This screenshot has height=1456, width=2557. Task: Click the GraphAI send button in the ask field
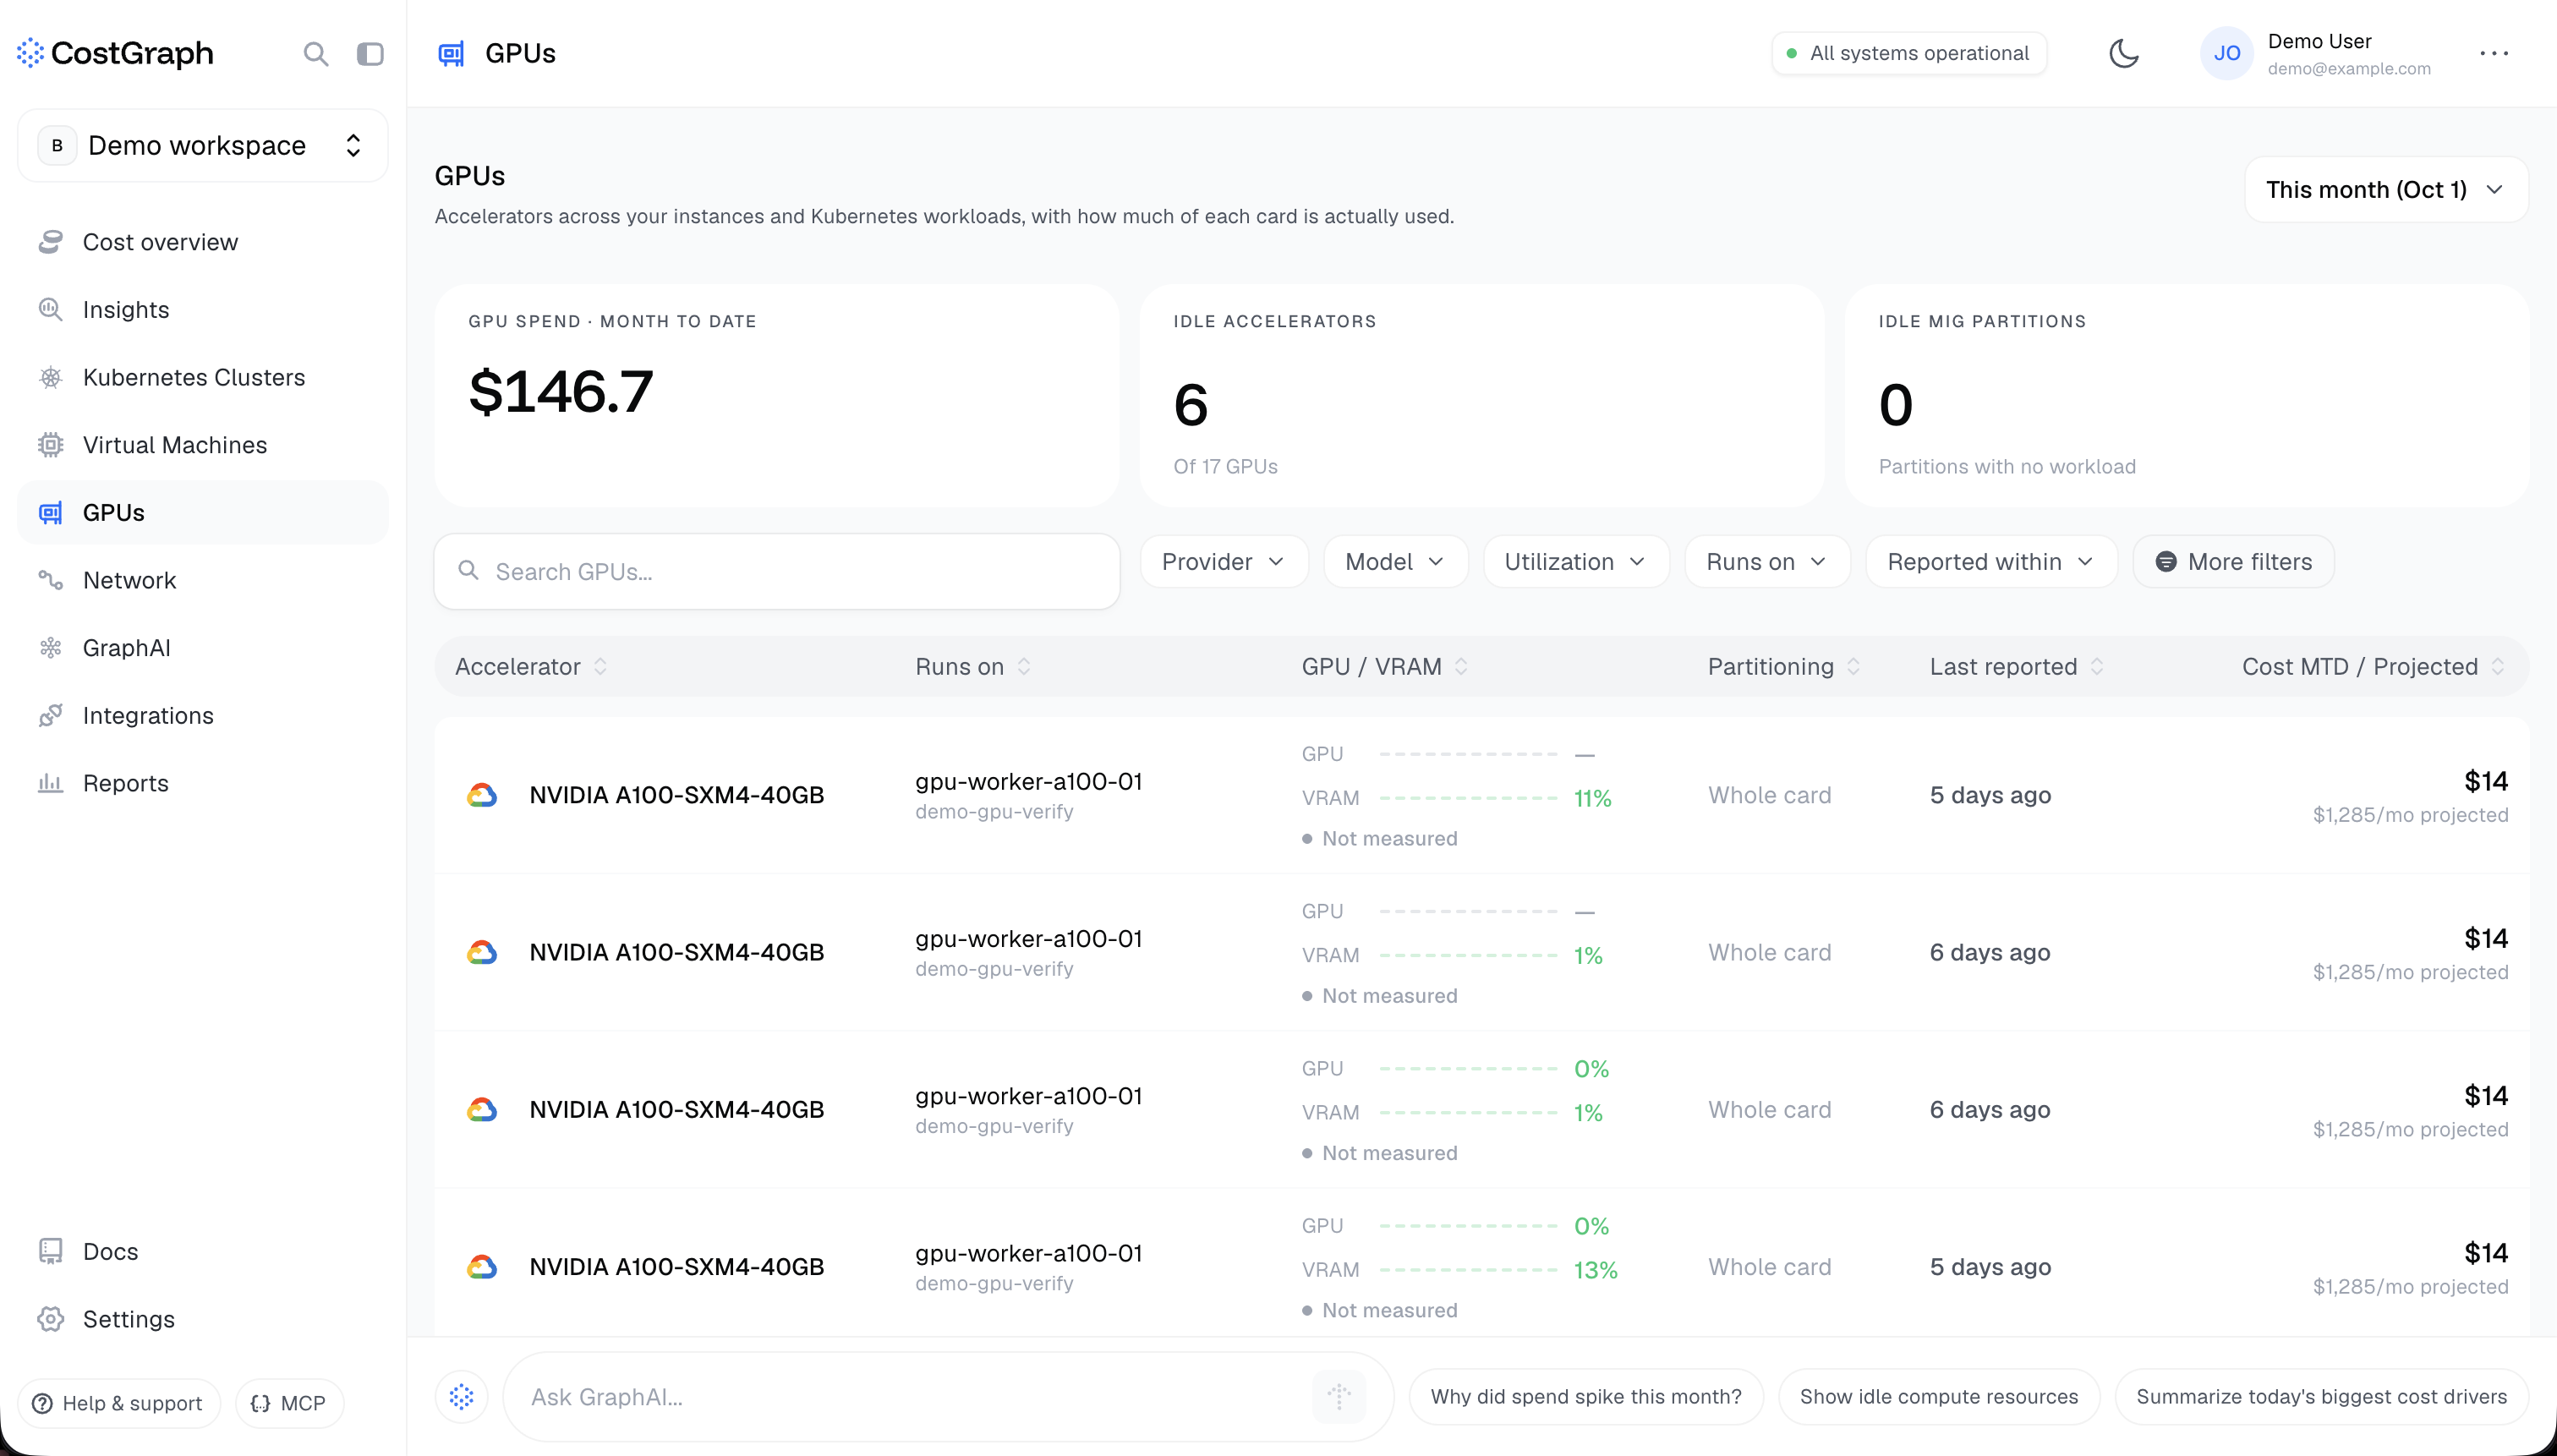pos(1339,1397)
